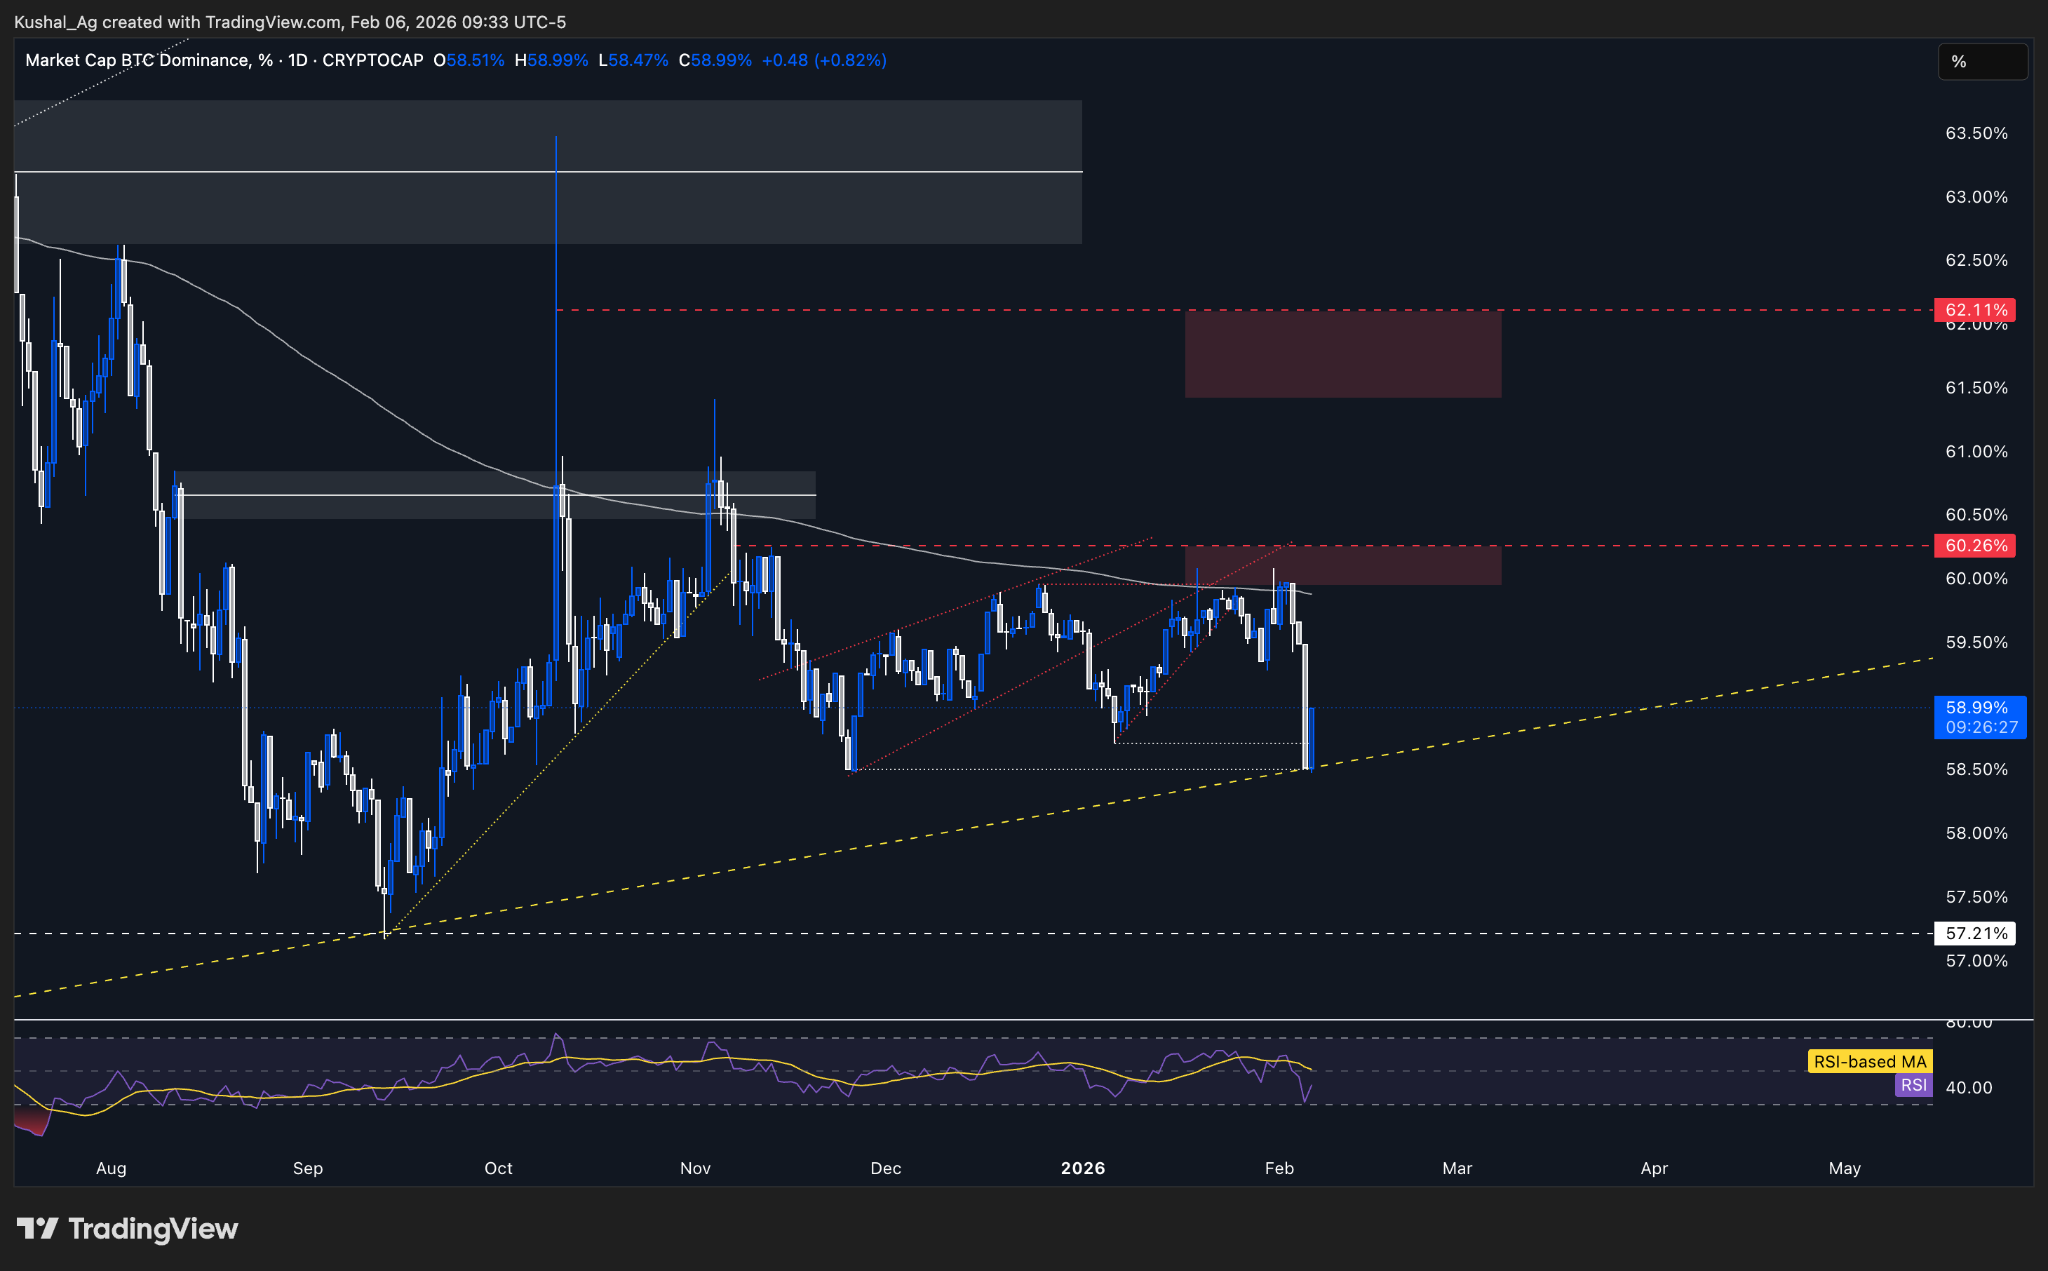Open the TradingView.com attribution text at top

(x=272, y=22)
